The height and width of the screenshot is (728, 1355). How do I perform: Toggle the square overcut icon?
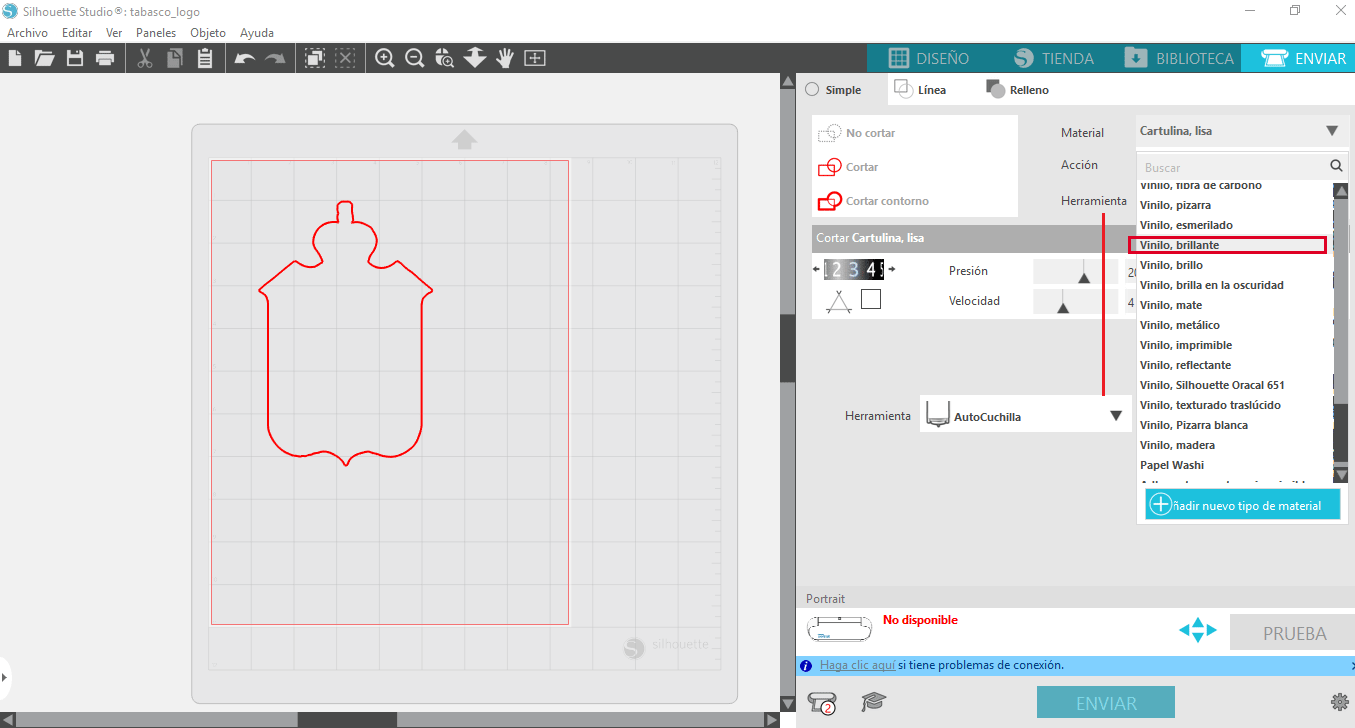tap(871, 299)
